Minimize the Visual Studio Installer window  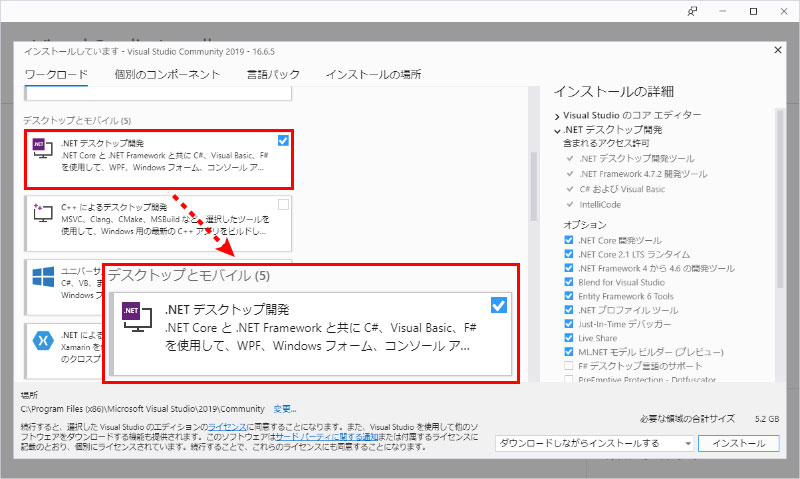(722, 11)
